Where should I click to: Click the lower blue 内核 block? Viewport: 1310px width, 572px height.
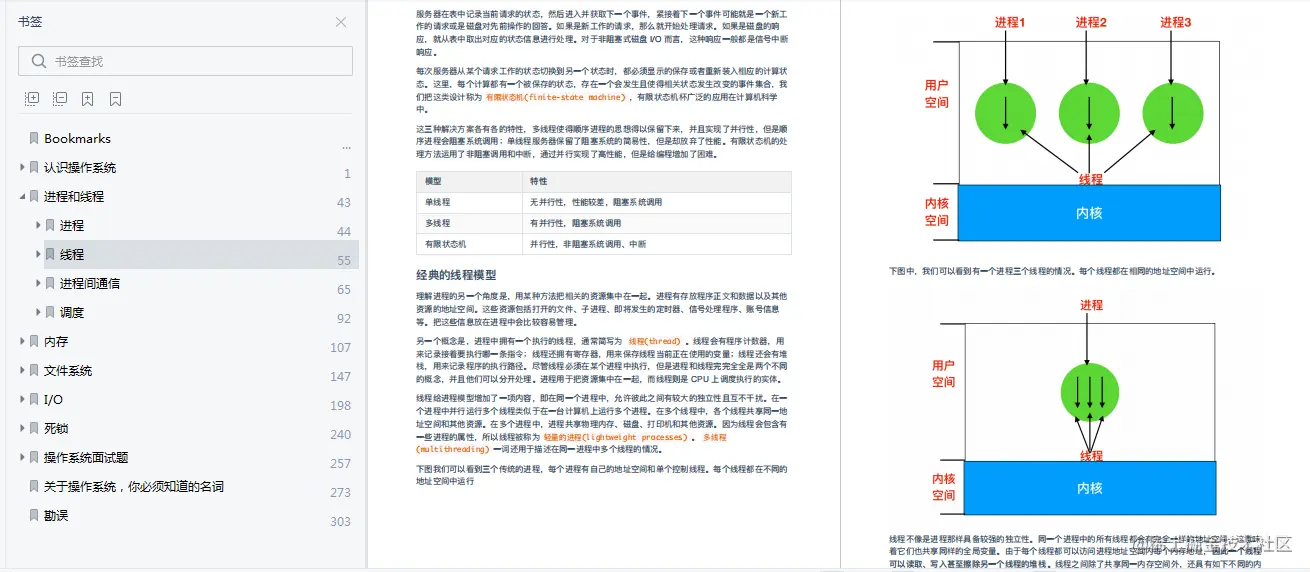(1089, 488)
